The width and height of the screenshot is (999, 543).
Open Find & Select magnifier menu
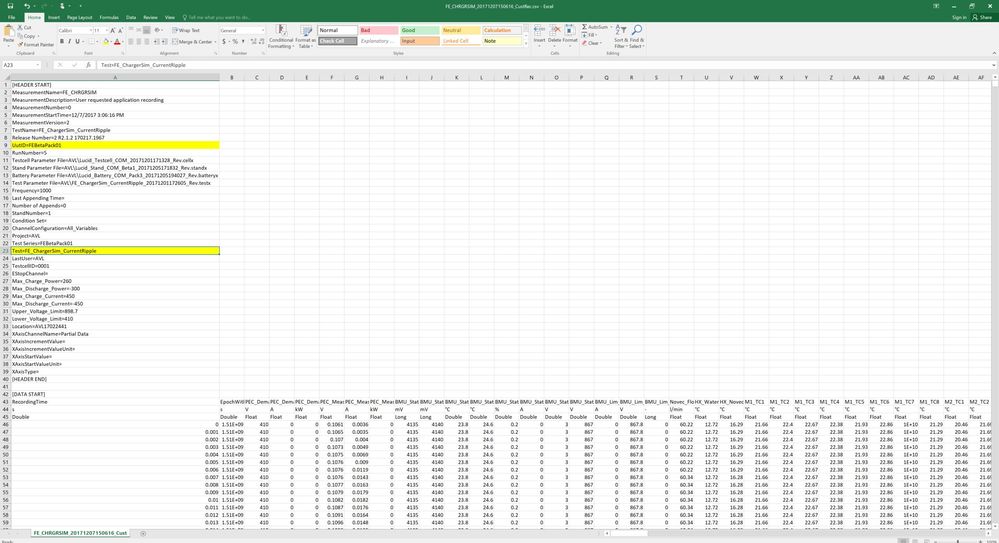[x=636, y=37]
